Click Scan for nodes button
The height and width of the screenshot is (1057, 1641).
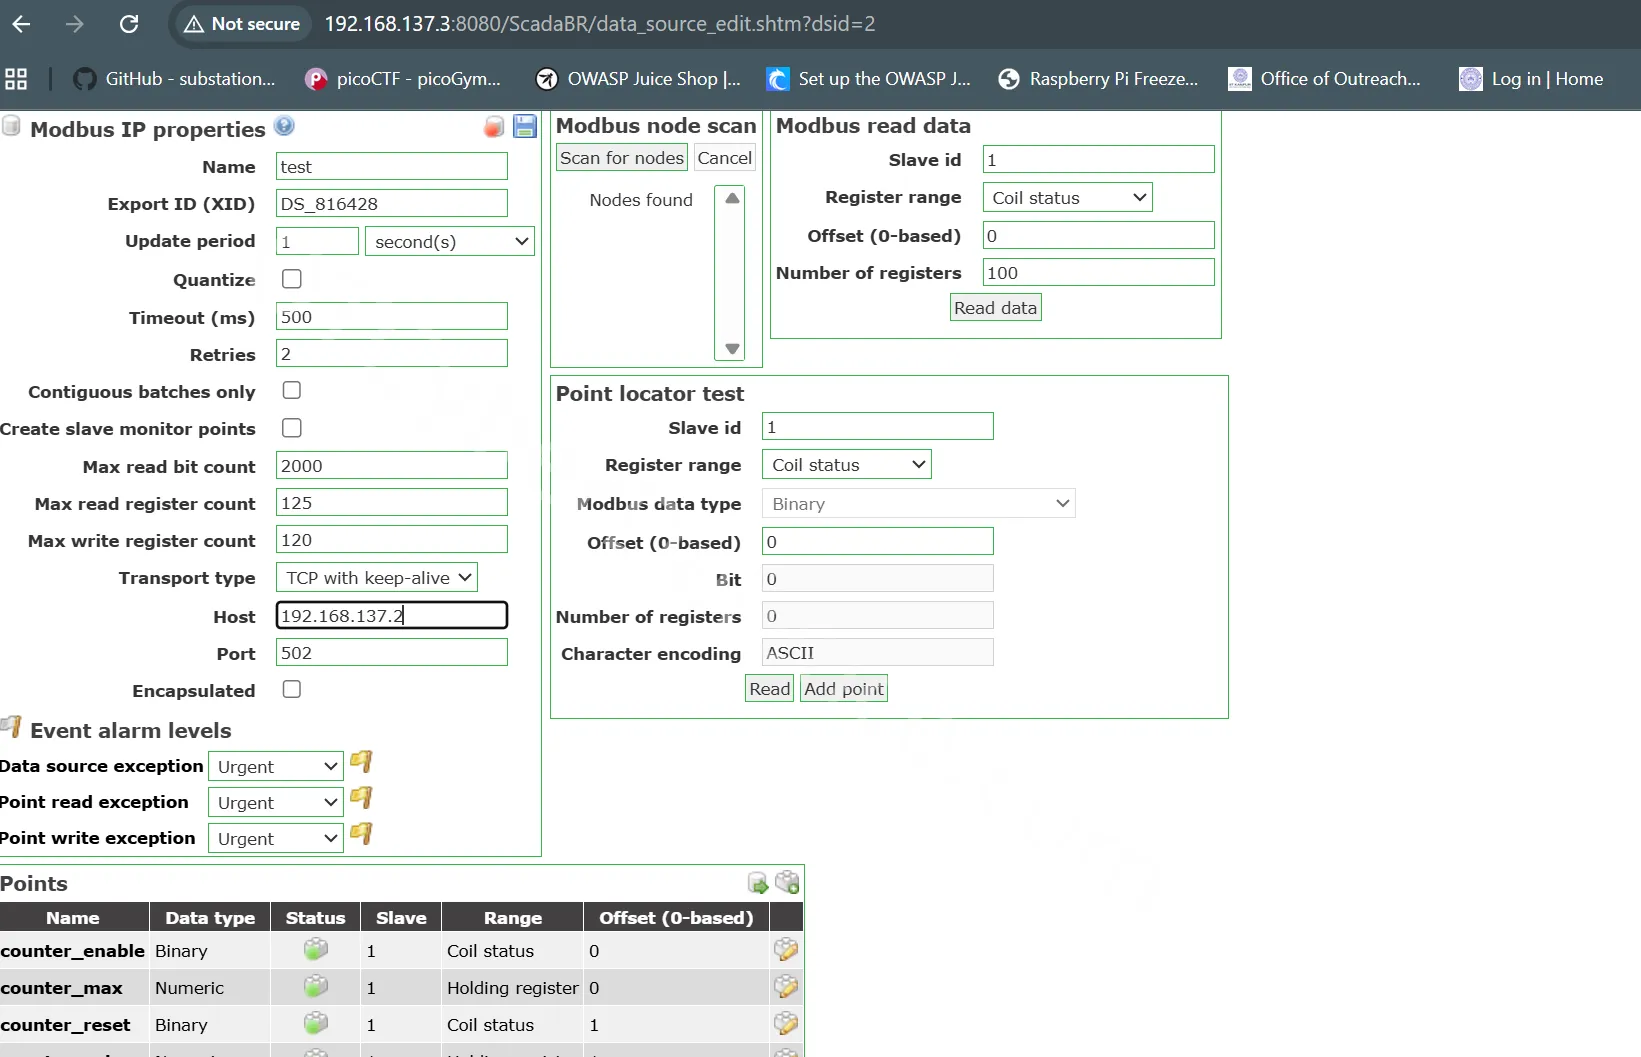[x=622, y=157]
